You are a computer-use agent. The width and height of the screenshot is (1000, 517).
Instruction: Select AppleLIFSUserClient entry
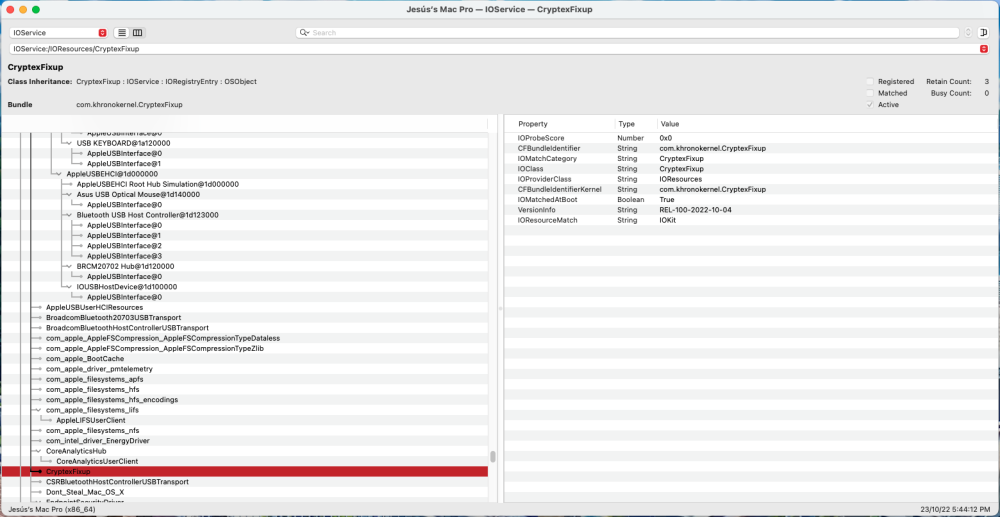(x=91, y=420)
